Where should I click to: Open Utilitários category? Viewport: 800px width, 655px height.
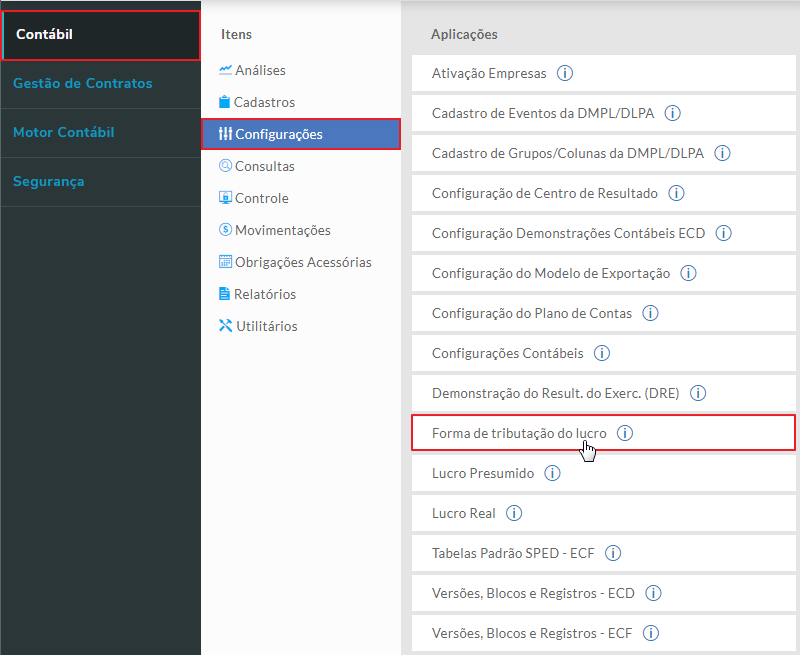click(266, 326)
